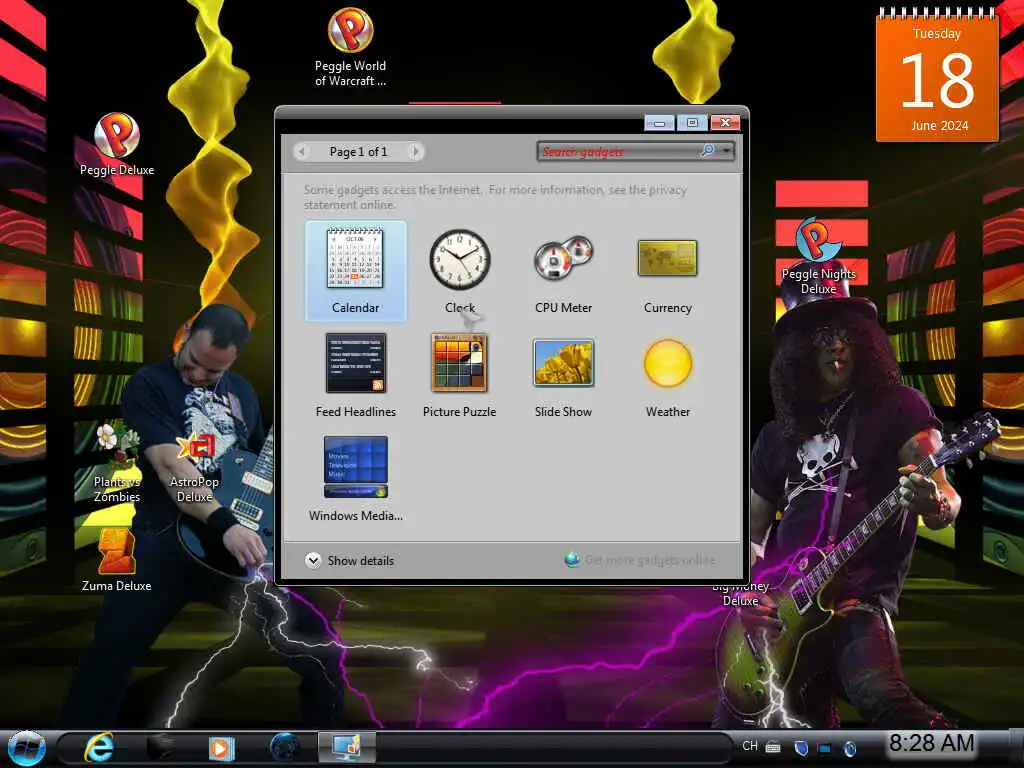
Task: Open Peggle Deluxe desktop shortcut
Action: [117, 144]
